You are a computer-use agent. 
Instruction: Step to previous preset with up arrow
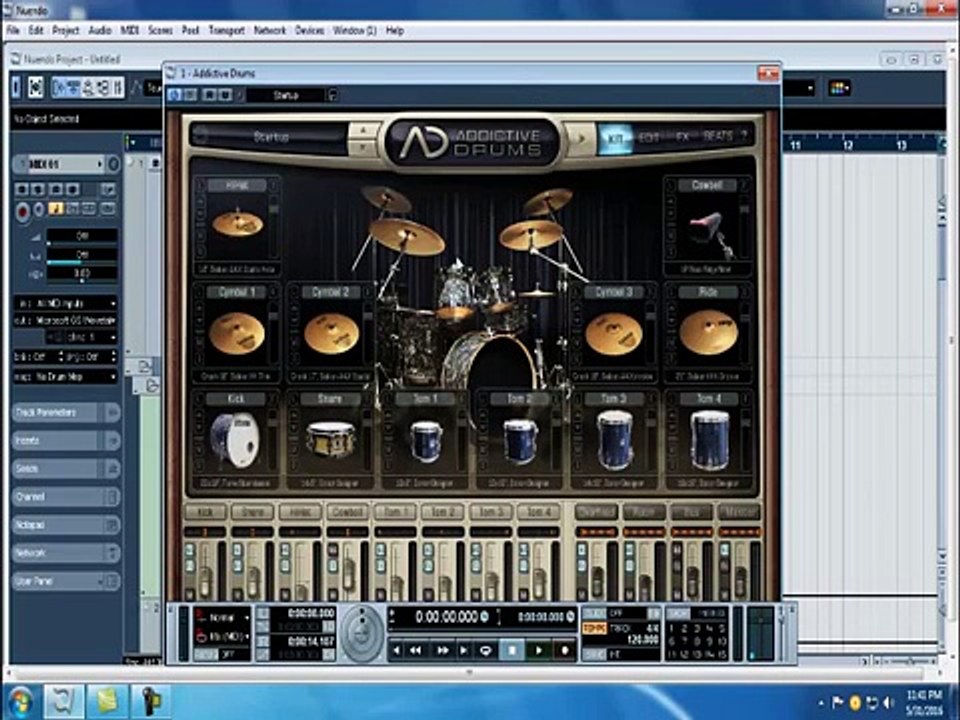click(362, 130)
